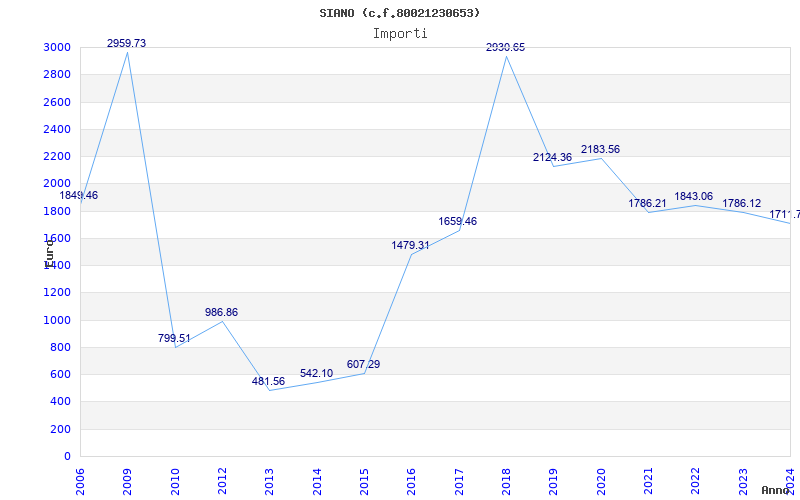Viewport: 800px width, 500px height.
Task: Click x-axis year label 2020
Action: 601,482
